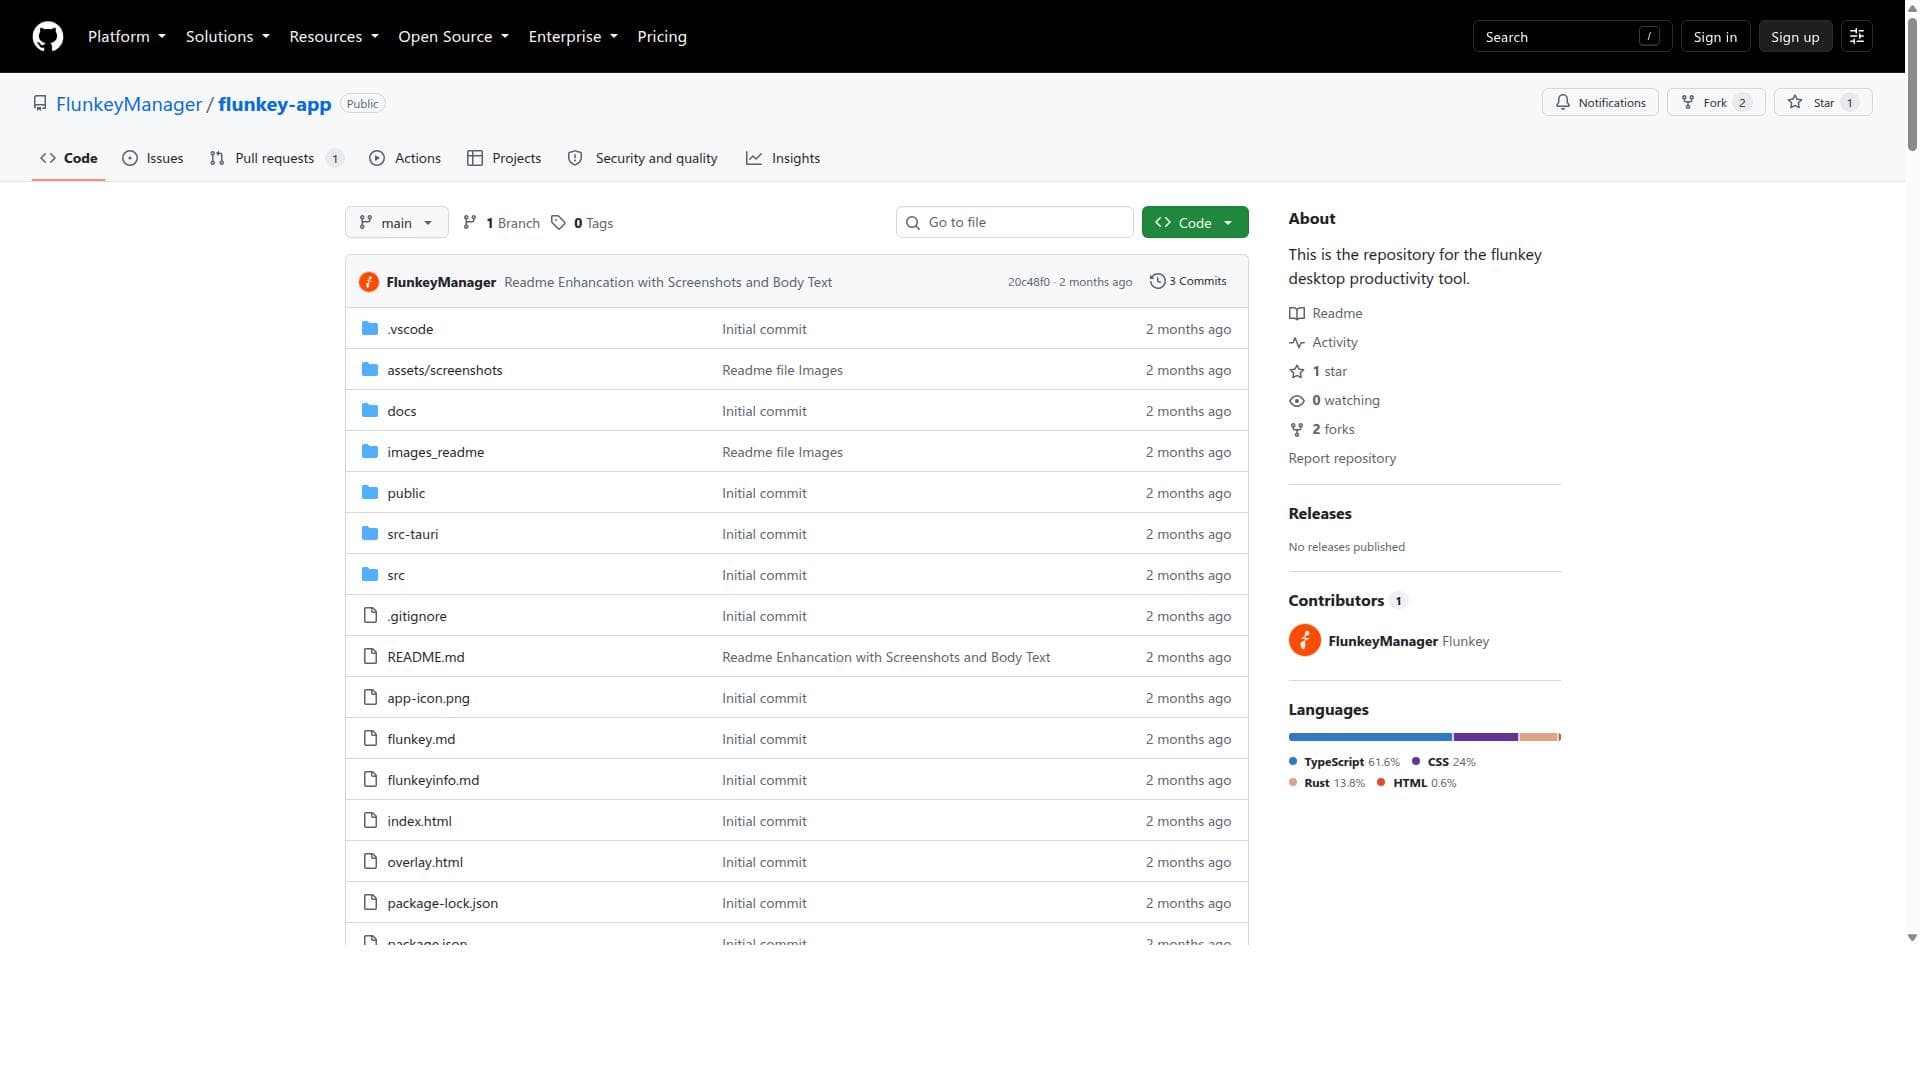Image resolution: width=1920 pixels, height=1080 pixels.
Task: Switch to the Projects tab
Action: [504, 159]
